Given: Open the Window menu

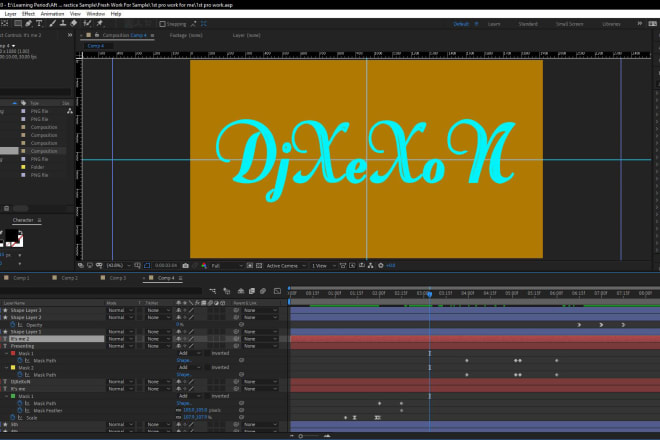Looking at the screenshot, I should (96, 14).
